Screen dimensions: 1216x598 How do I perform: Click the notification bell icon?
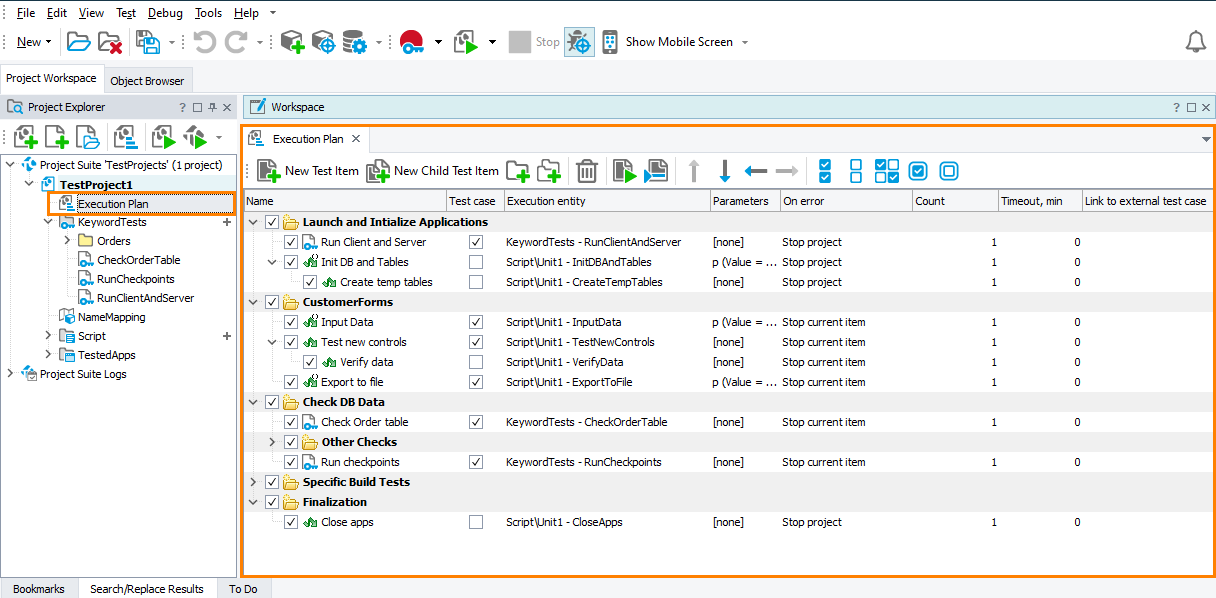click(x=1196, y=41)
